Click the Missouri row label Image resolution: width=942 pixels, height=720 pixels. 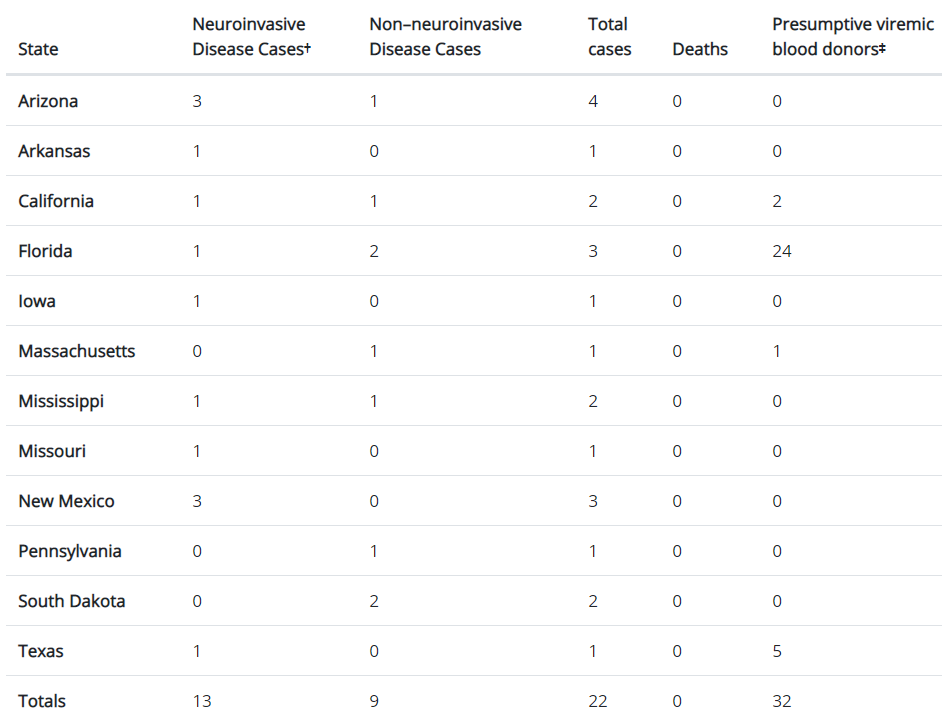[x=52, y=451]
